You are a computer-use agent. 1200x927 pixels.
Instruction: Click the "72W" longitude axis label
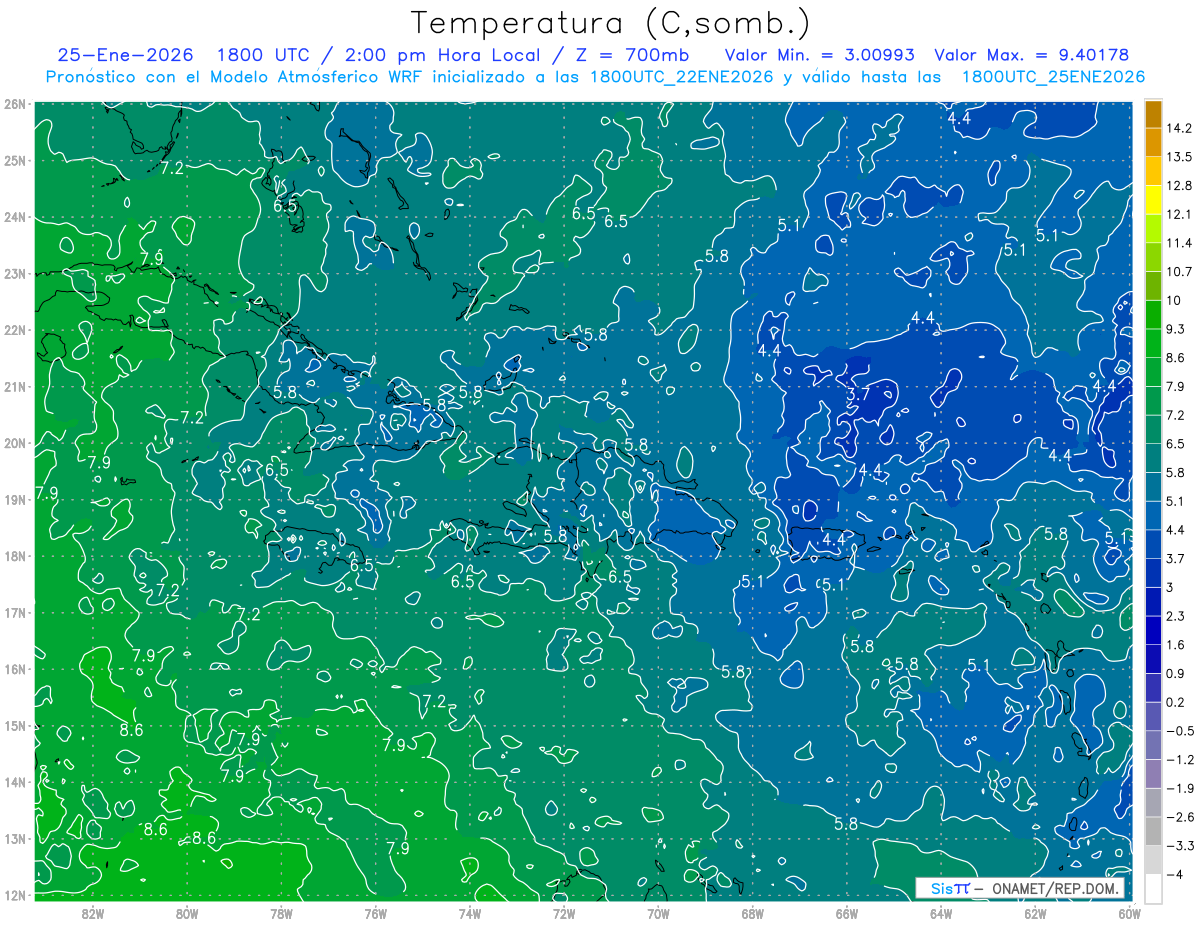pos(564,913)
